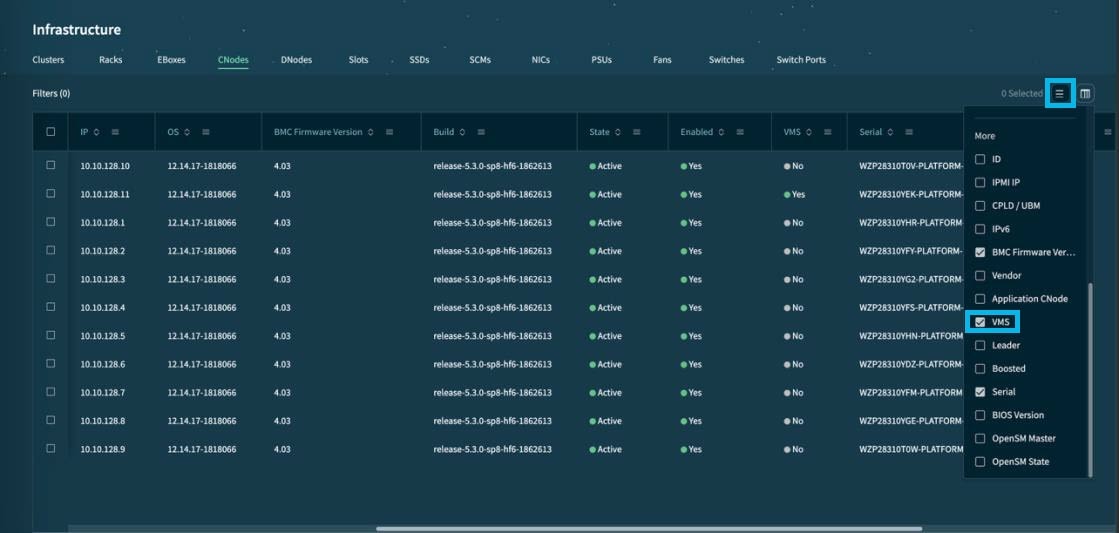Click the Filters (0) label
The width and height of the screenshot is (1119, 533).
(51, 93)
